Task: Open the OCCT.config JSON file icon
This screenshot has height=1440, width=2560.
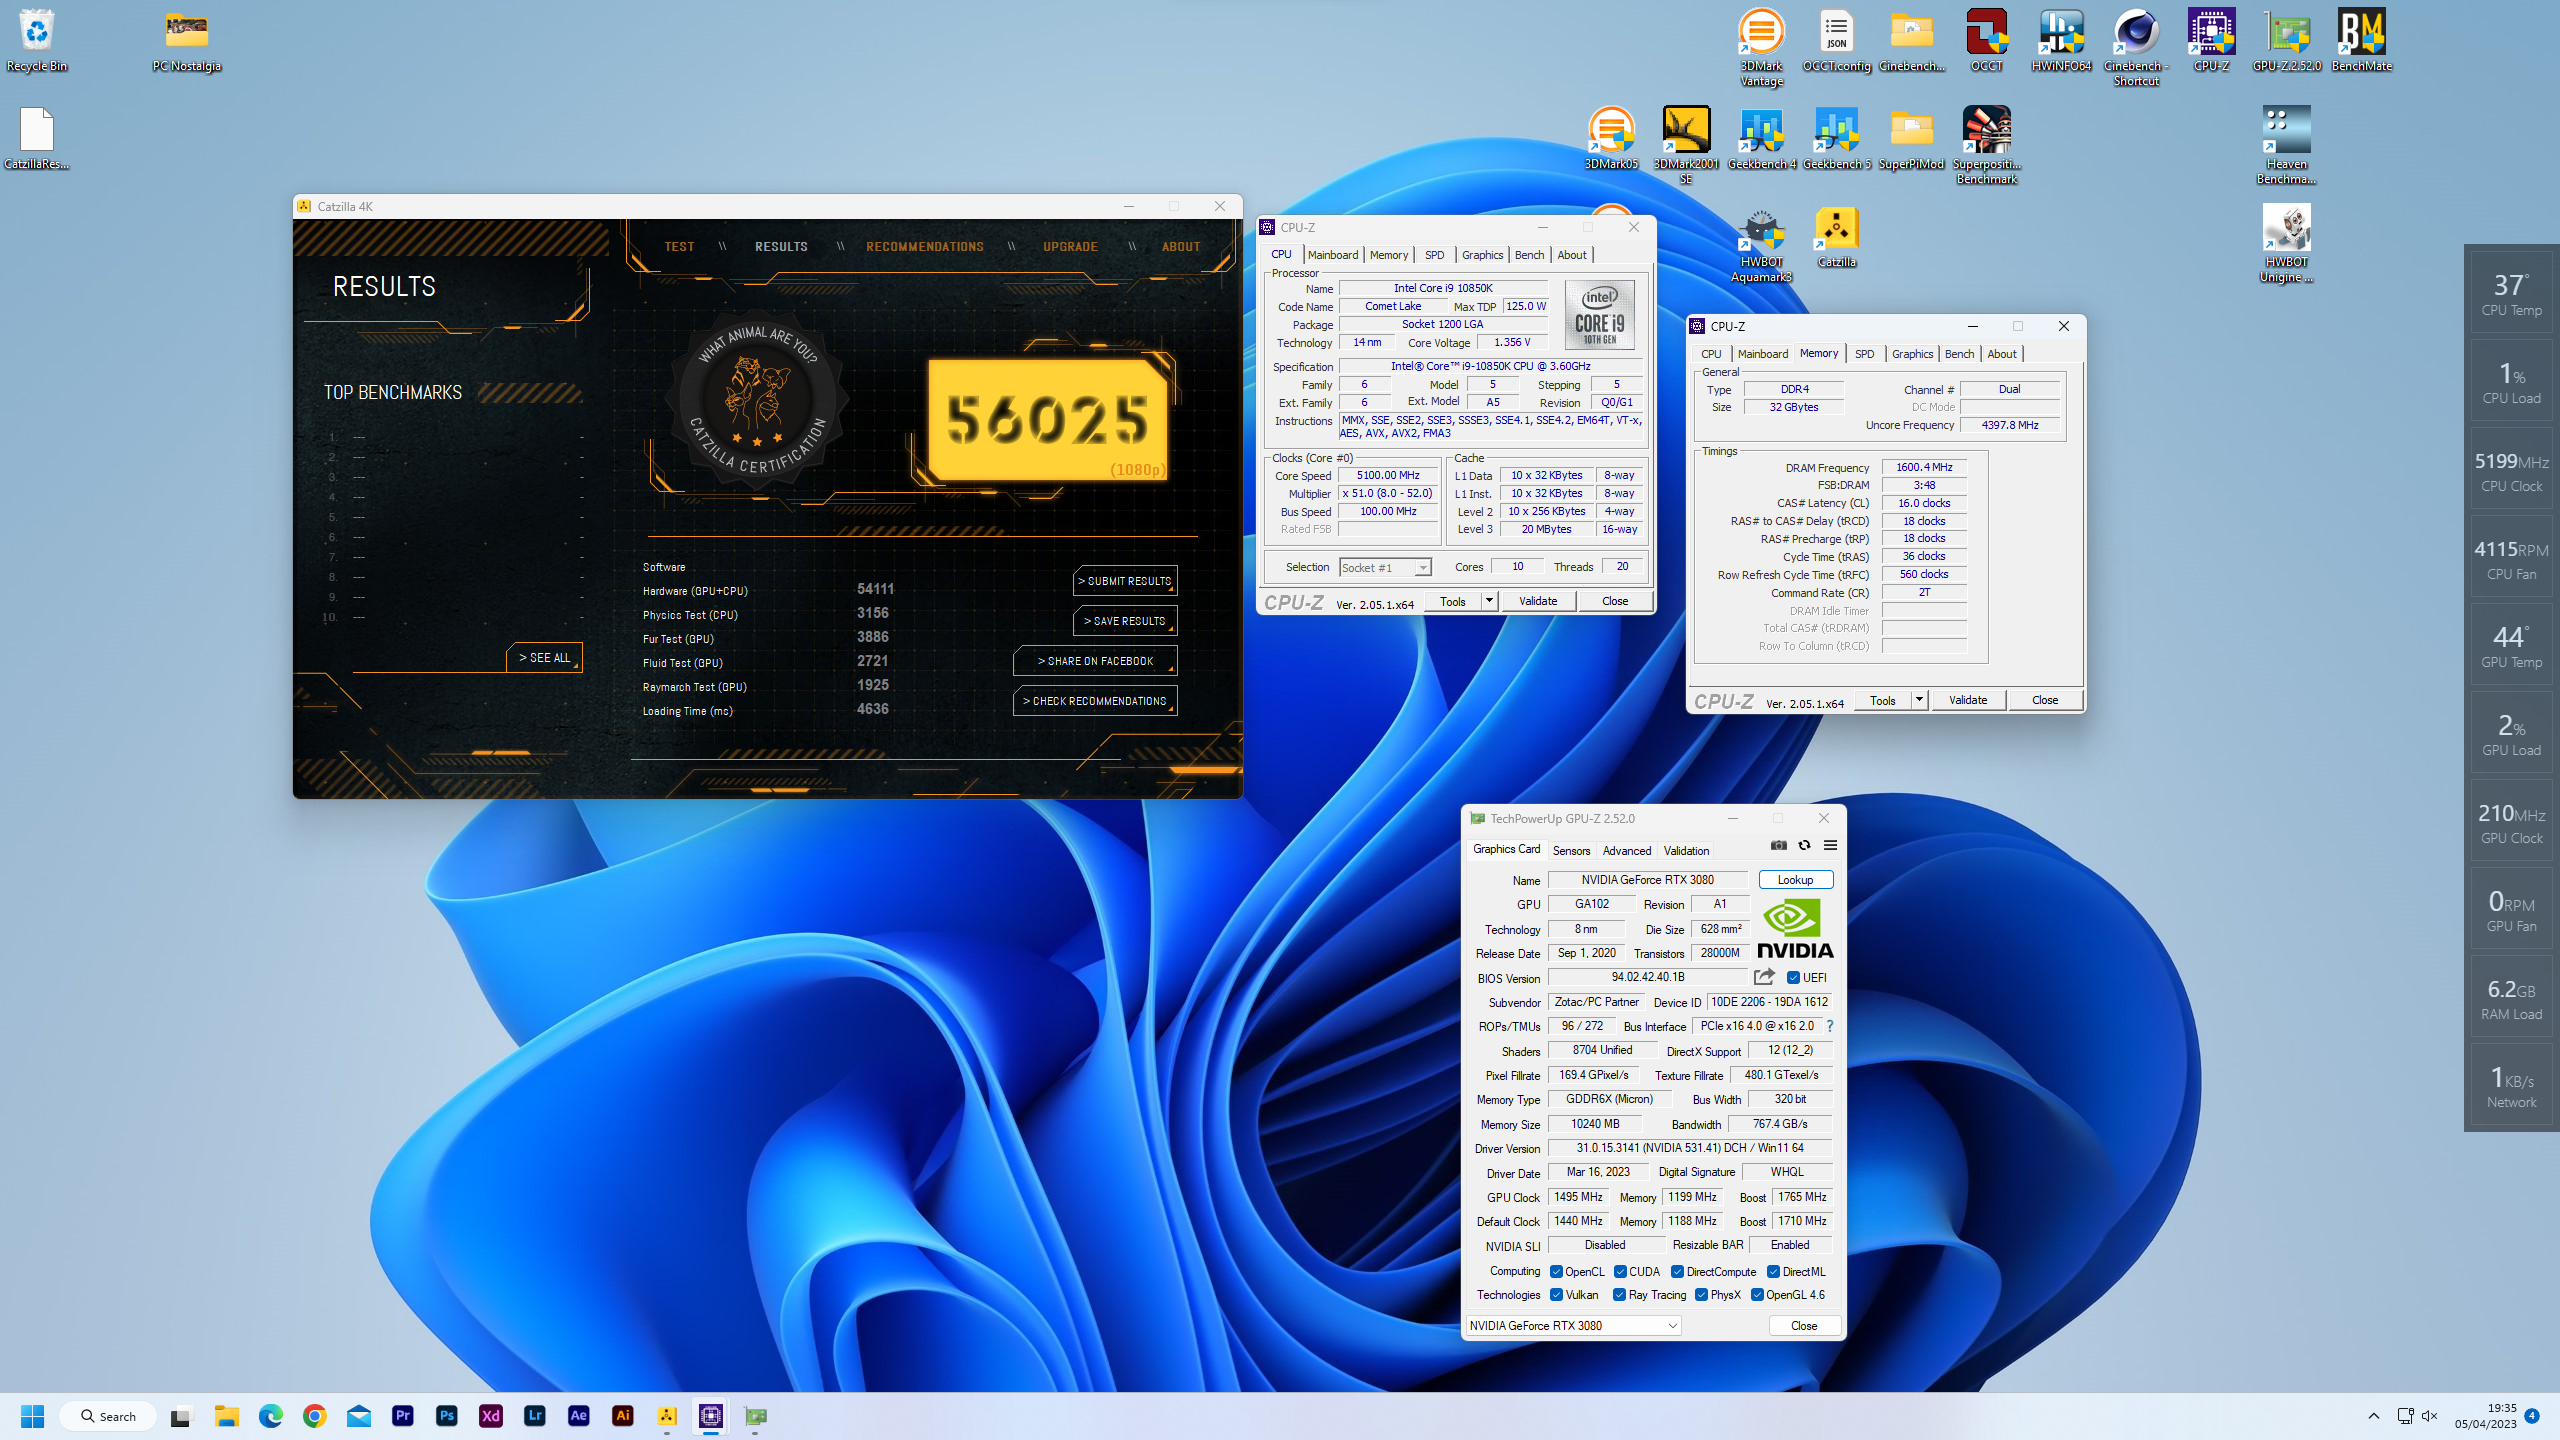Action: tap(1836, 40)
